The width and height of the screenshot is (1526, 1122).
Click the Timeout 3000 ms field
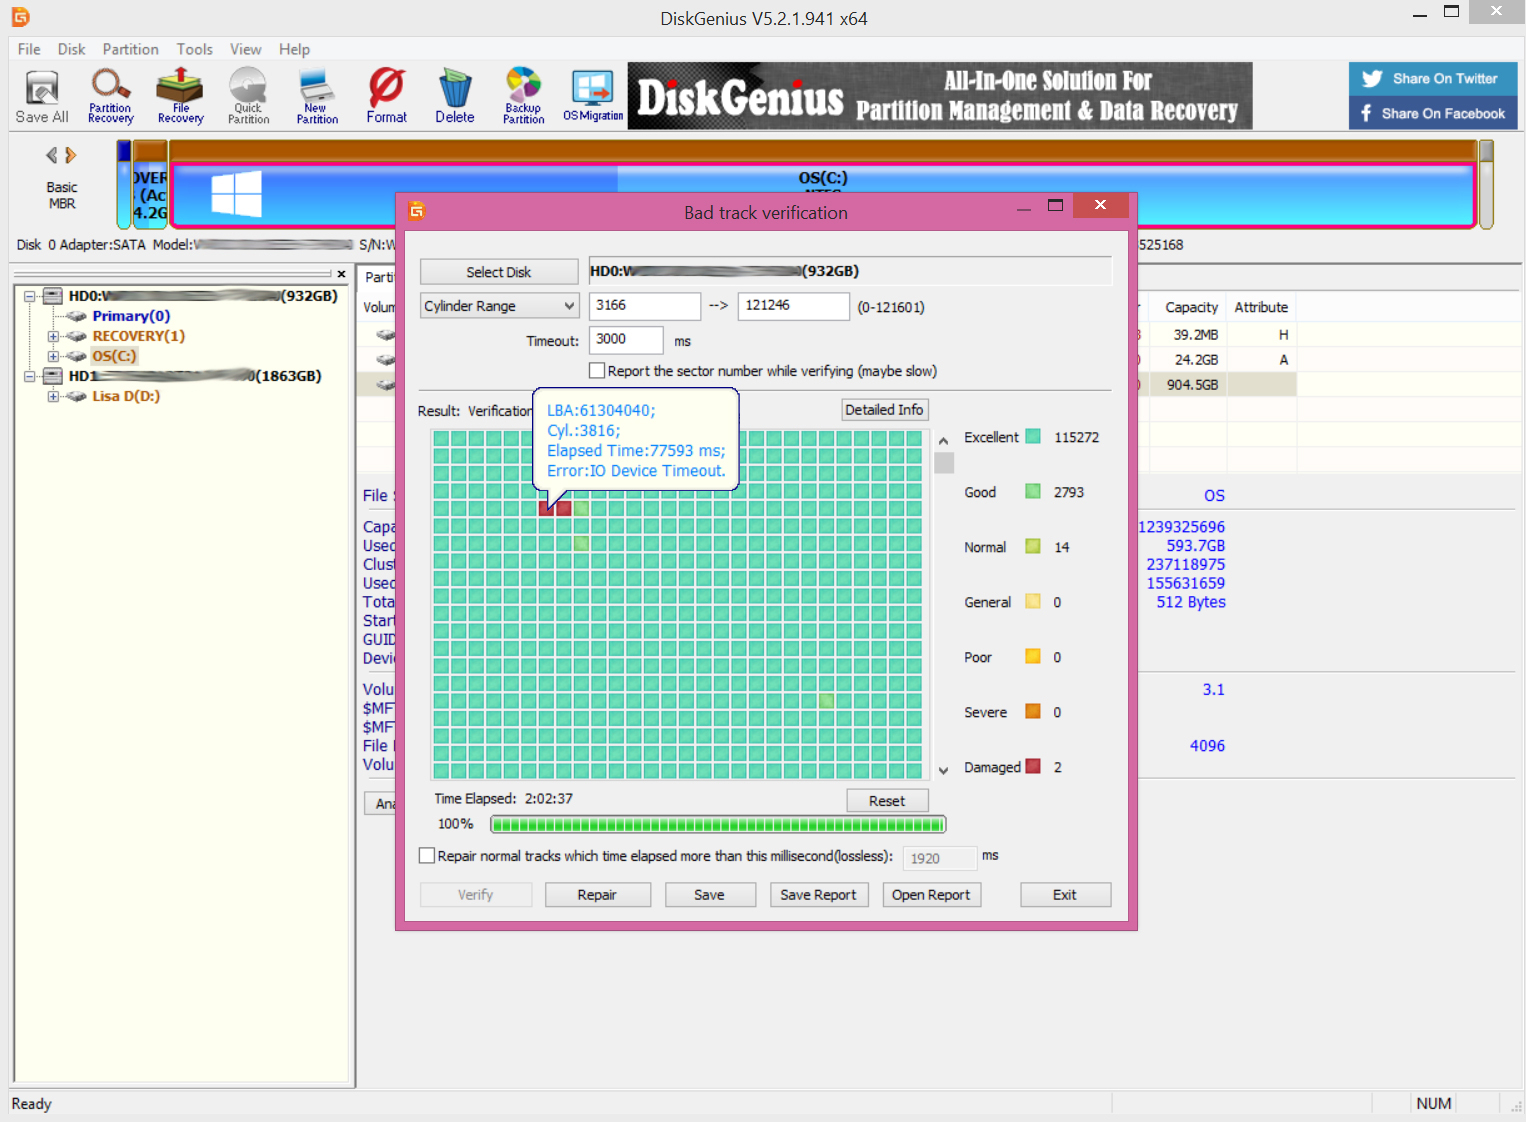click(x=626, y=340)
